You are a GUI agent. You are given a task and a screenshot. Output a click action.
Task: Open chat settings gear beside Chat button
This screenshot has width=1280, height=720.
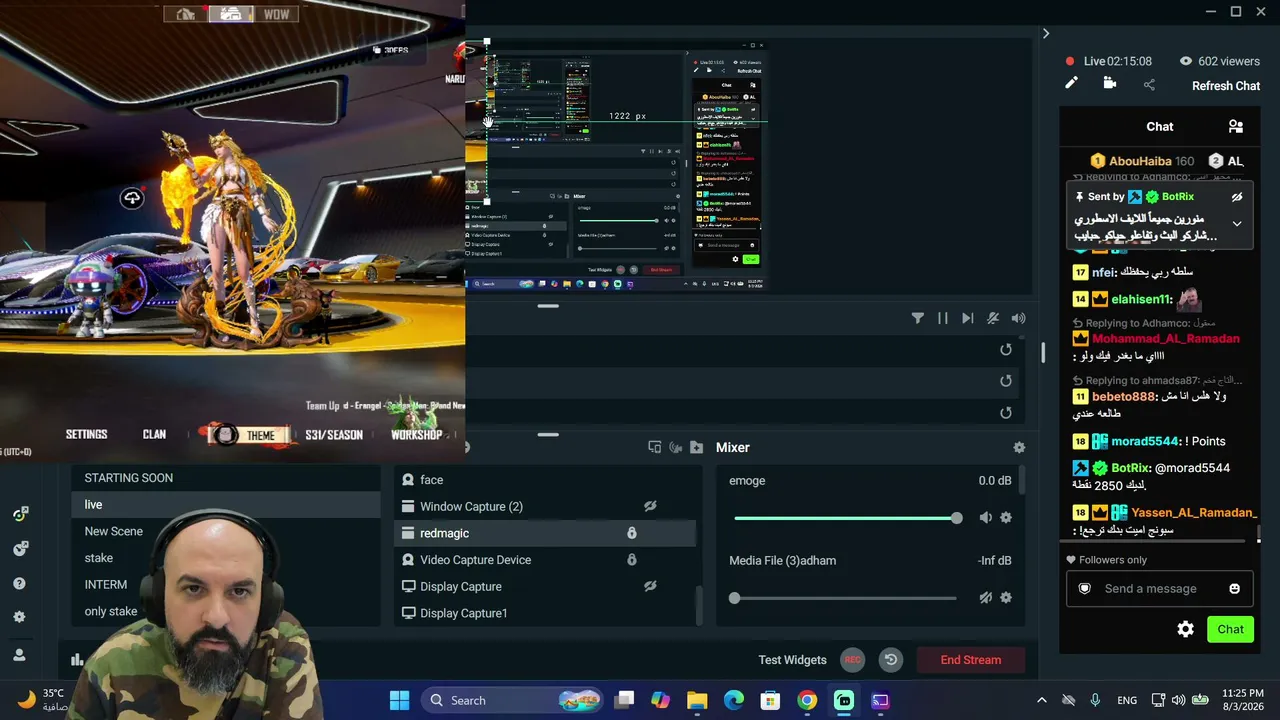1185,629
